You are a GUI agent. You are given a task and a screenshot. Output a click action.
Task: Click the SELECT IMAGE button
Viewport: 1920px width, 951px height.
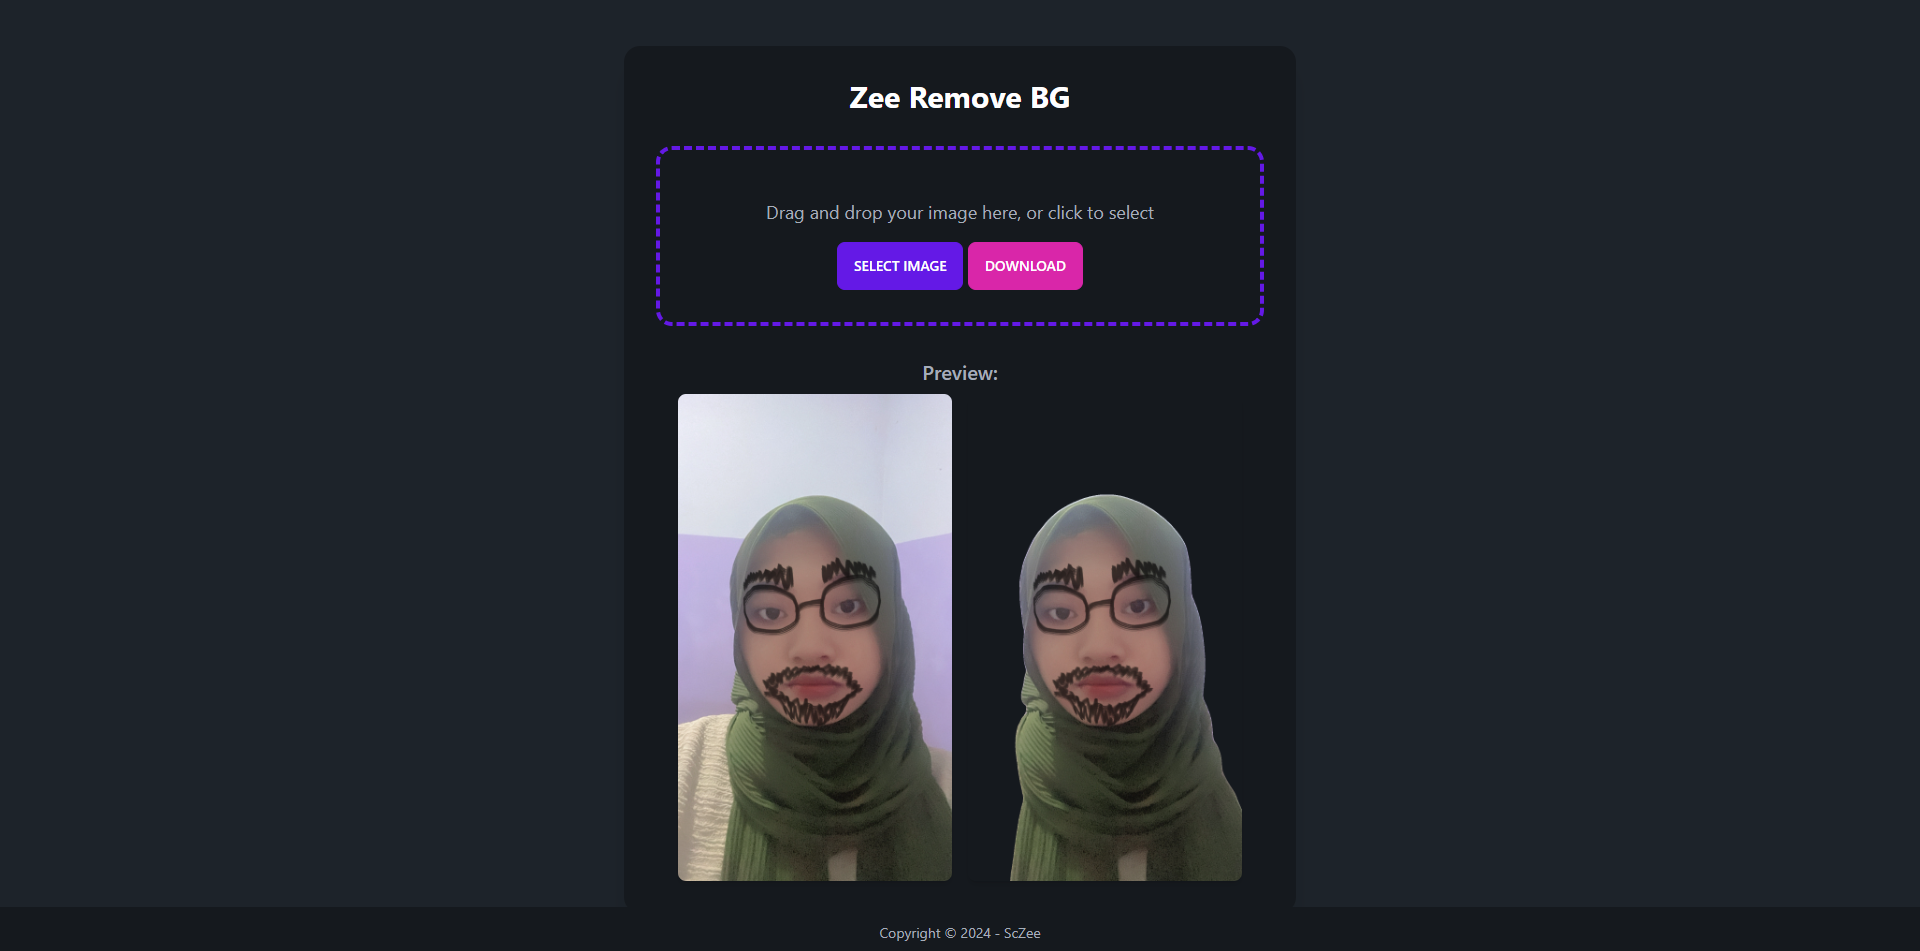(x=899, y=266)
